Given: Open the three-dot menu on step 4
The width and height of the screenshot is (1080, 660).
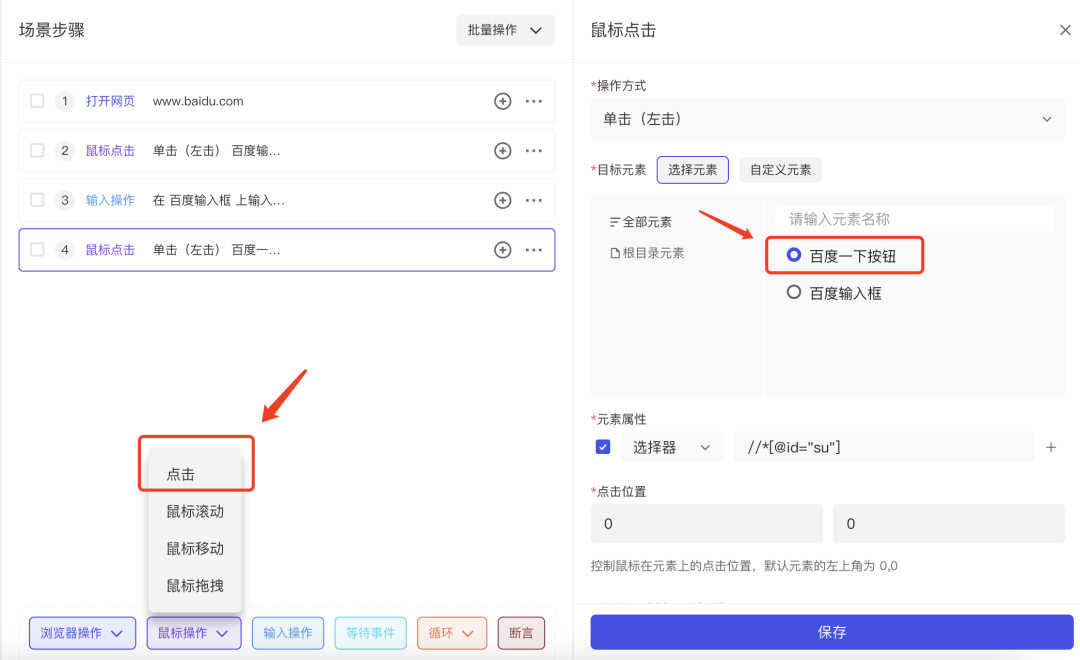Looking at the screenshot, I should click(x=534, y=250).
